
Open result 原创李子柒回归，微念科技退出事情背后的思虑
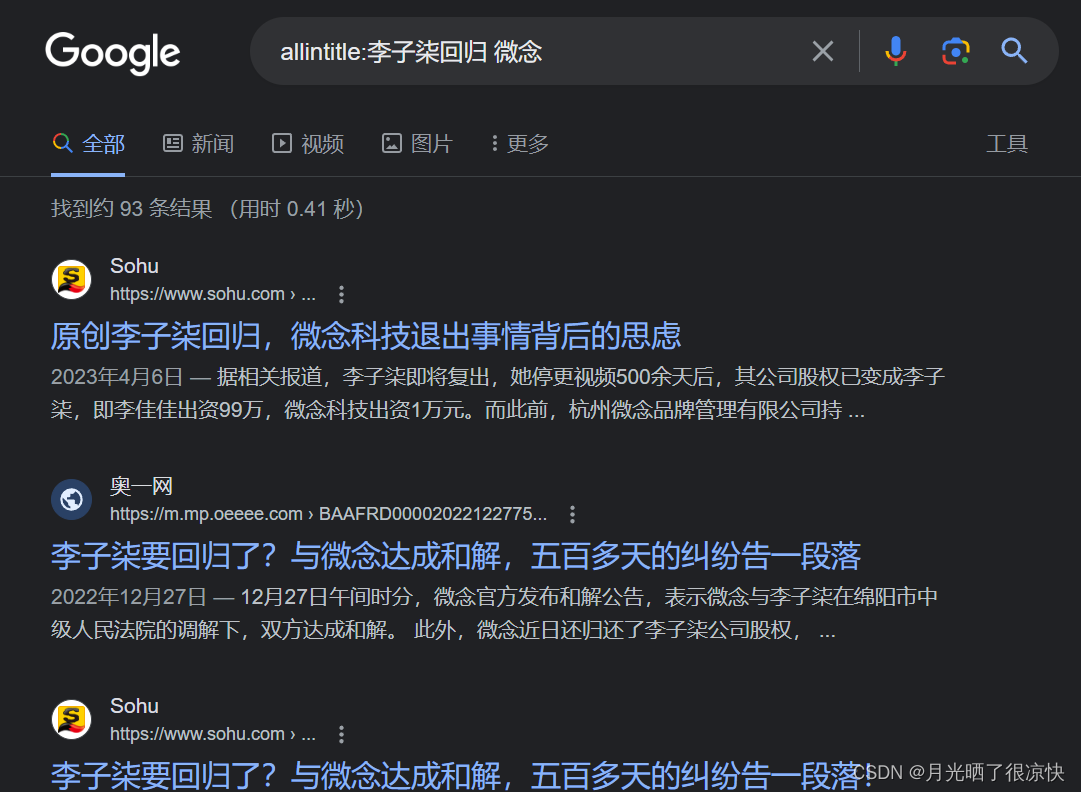[366, 336]
